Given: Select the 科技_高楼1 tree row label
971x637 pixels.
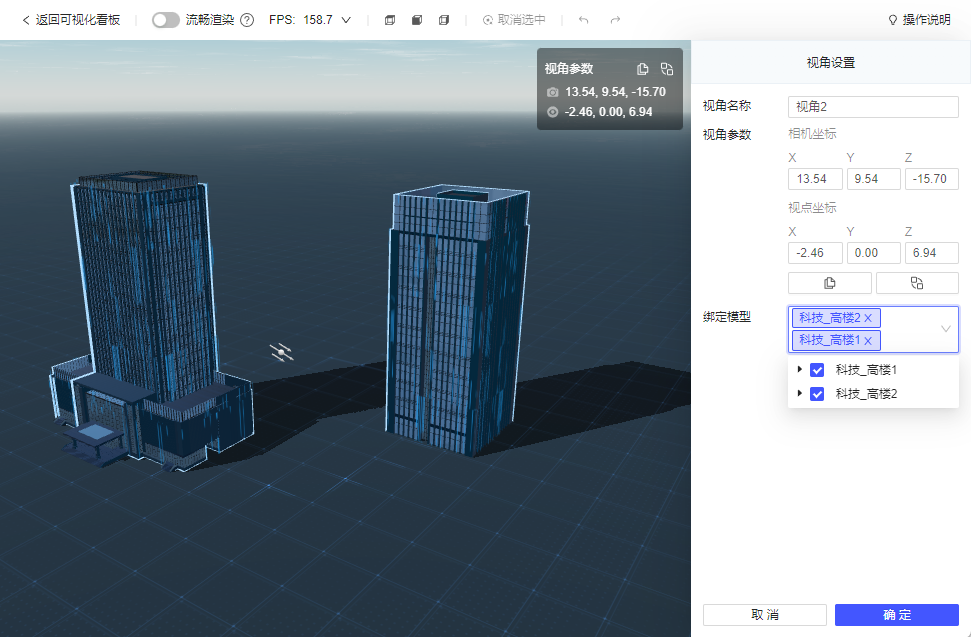Looking at the screenshot, I should (x=866, y=370).
